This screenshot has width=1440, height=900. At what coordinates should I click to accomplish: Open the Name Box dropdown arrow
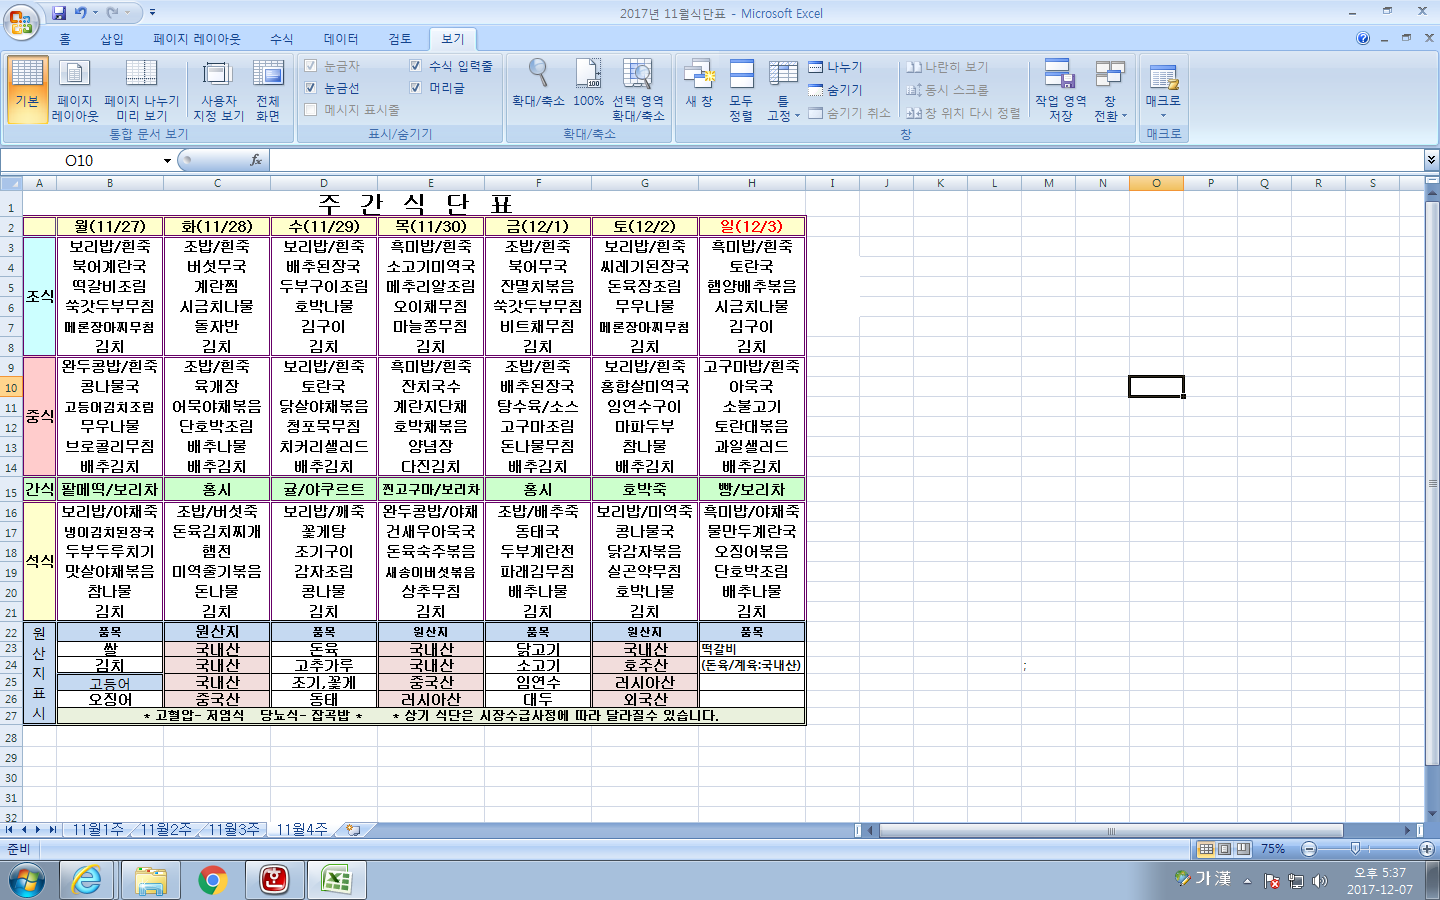(x=167, y=161)
